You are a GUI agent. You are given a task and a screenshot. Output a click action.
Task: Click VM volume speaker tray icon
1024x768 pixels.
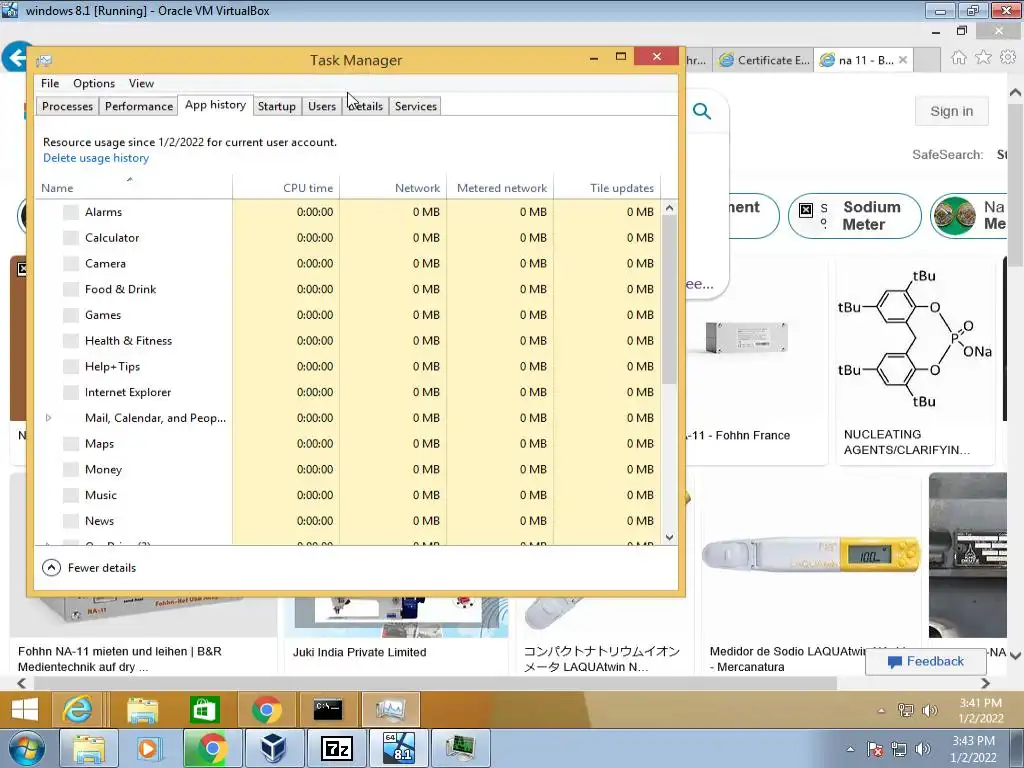[929, 711]
